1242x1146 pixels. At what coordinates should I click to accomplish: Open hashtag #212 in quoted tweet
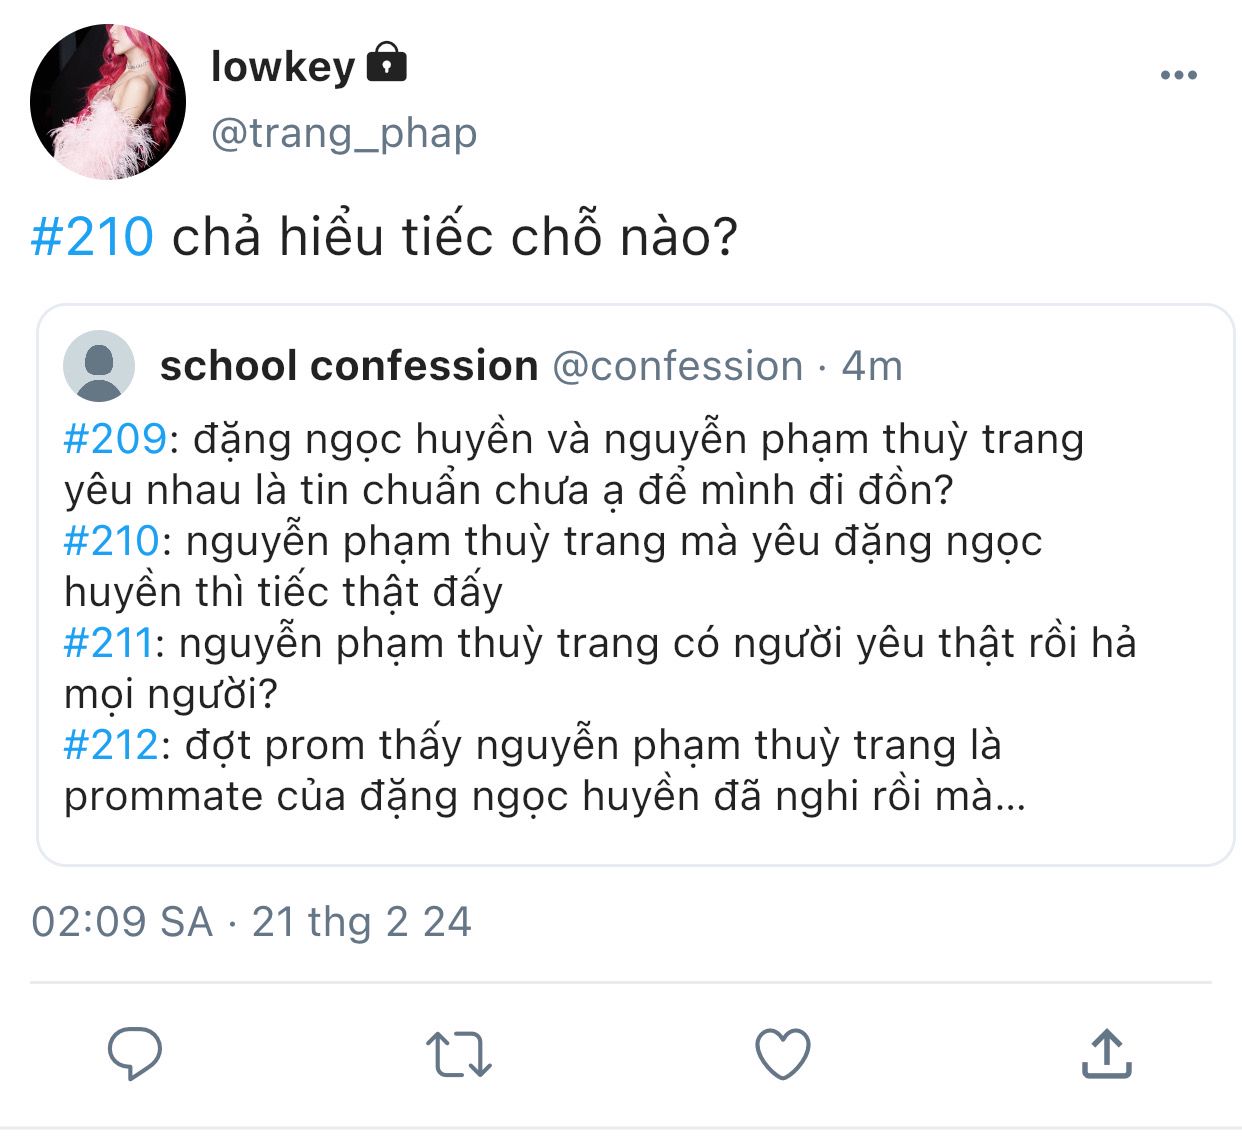[111, 745]
